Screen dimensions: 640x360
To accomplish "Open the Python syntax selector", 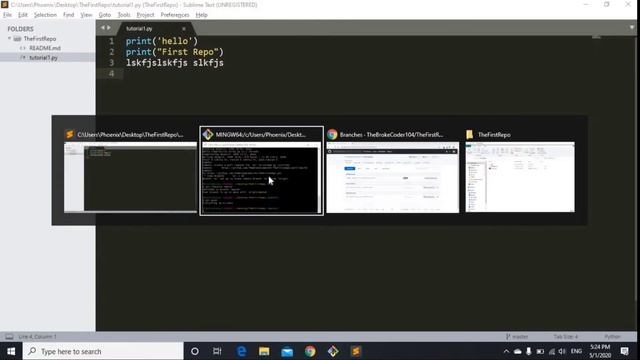I will pos(612,337).
